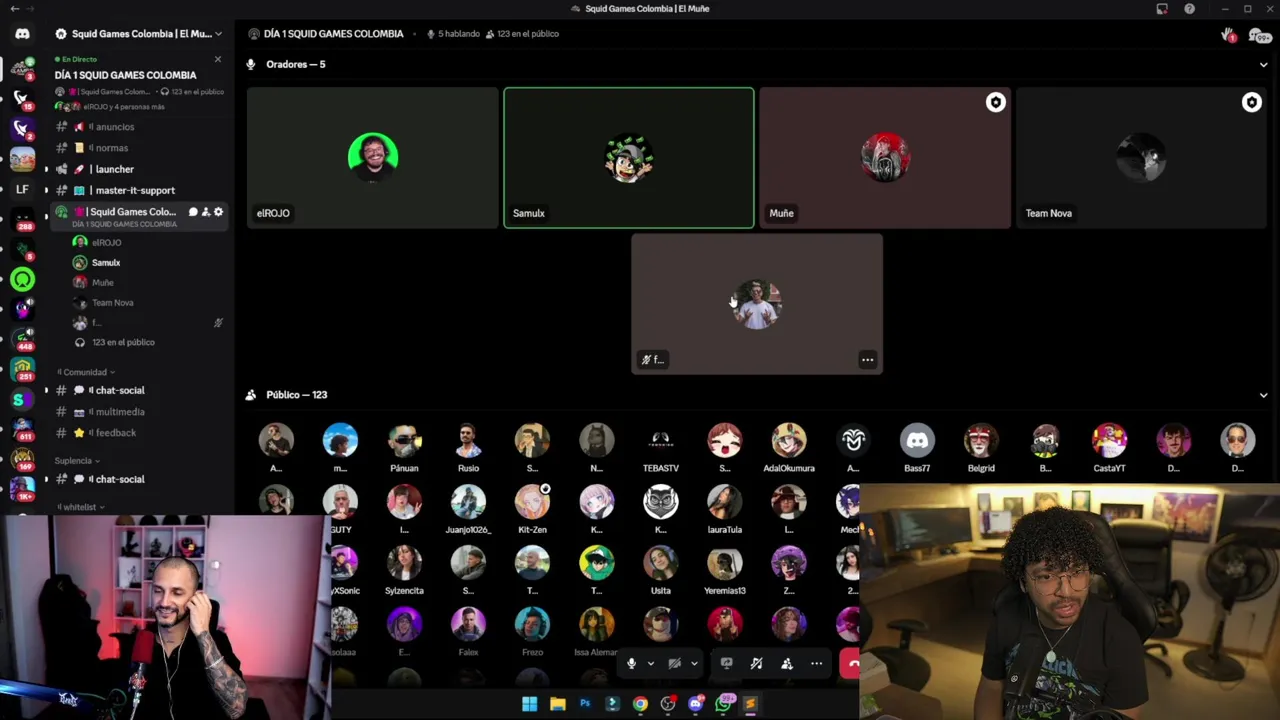Collapse the Comunidad channel category
The height and width of the screenshot is (720, 1280).
85,372
